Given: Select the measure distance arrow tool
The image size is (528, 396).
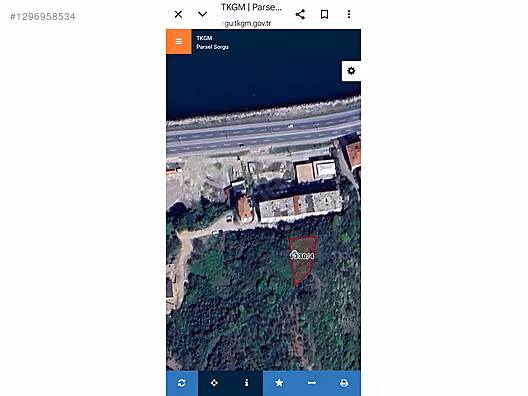Looking at the screenshot, I should 312,383.
